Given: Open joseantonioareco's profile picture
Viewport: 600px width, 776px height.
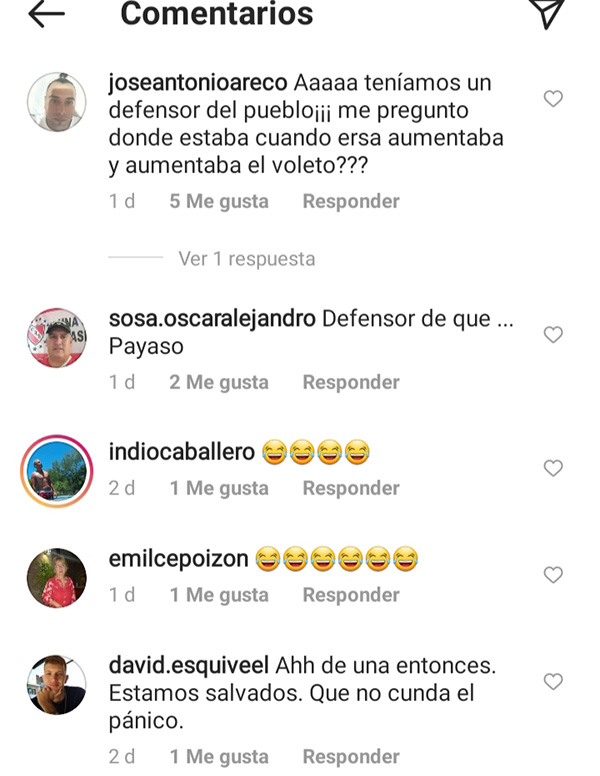Looking at the screenshot, I should [56, 102].
